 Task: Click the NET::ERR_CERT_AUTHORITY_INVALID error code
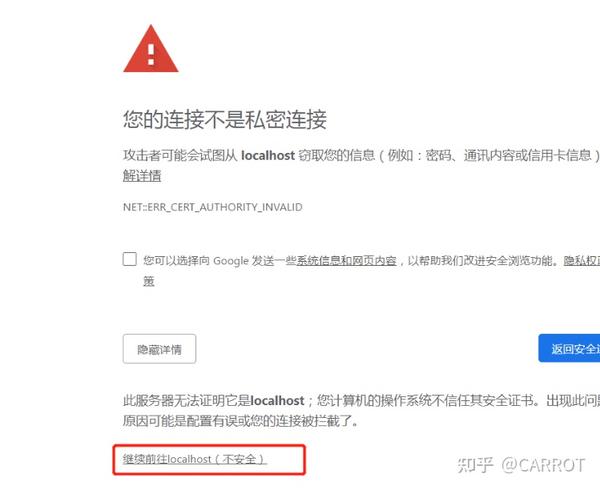pyautogui.click(x=212, y=207)
